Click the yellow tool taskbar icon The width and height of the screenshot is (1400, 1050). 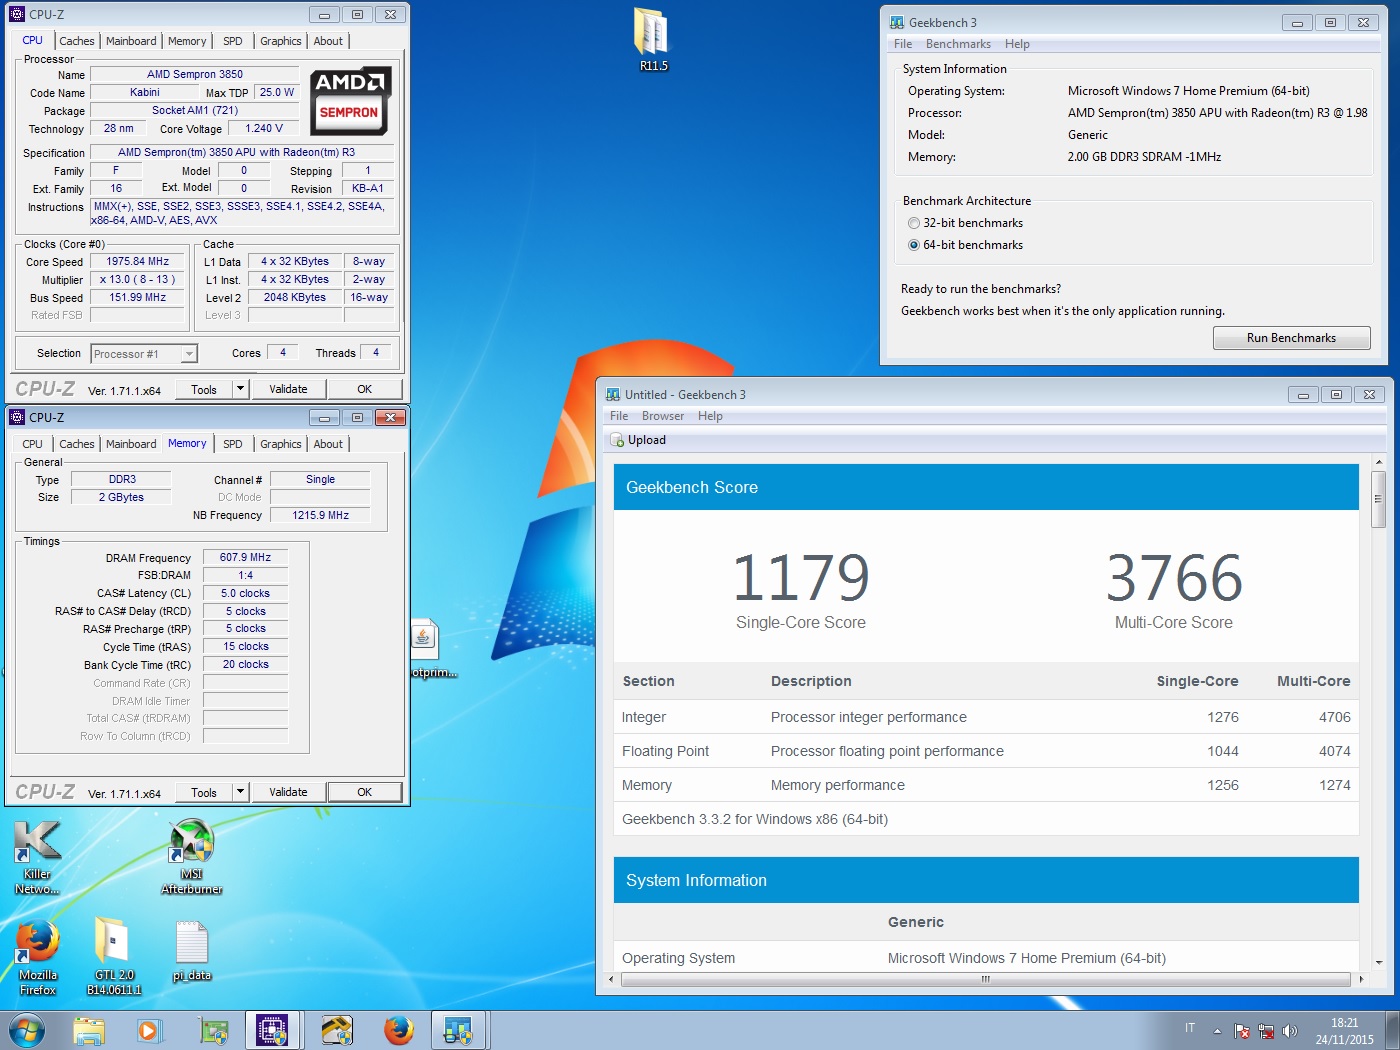coord(337,1030)
